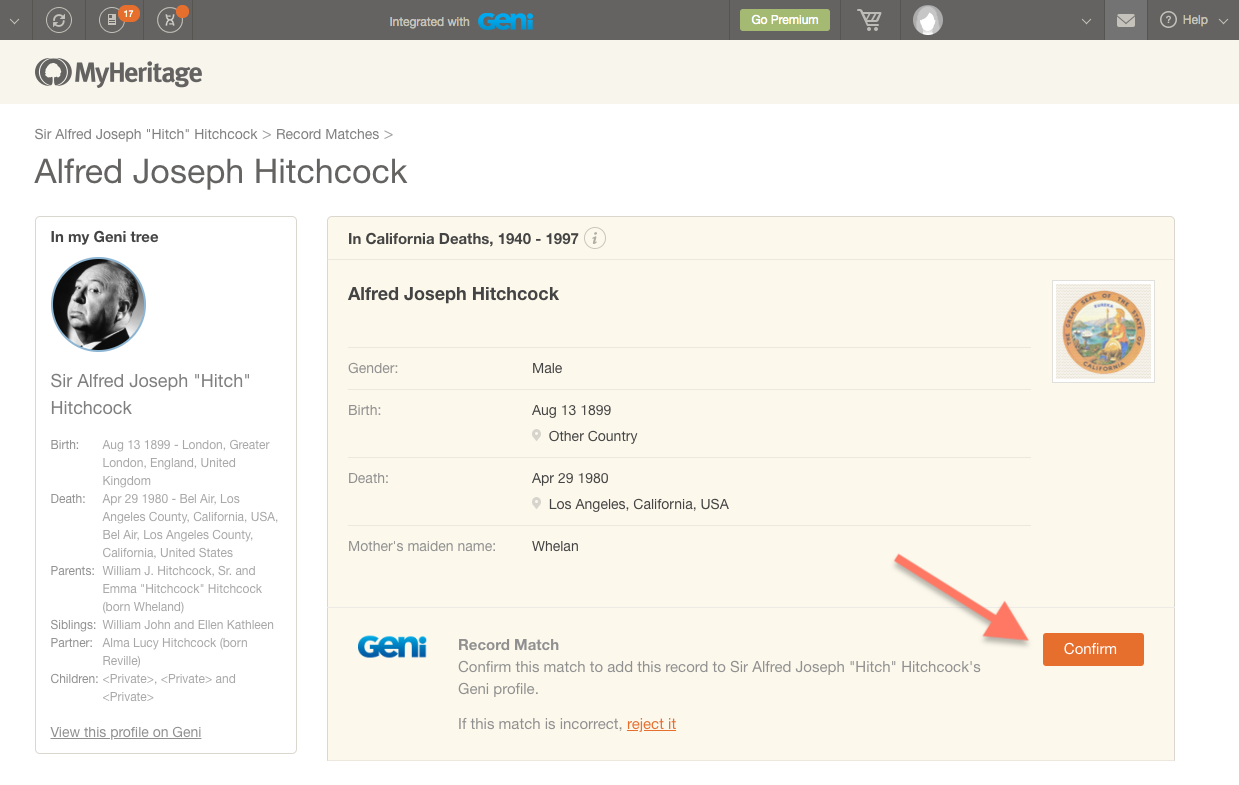Open breadcrumb Sir Alfred Joseph "Hitch" Hitchcock
Image resolution: width=1239 pixels, height=785 pixels.
(x=146, y=134)
